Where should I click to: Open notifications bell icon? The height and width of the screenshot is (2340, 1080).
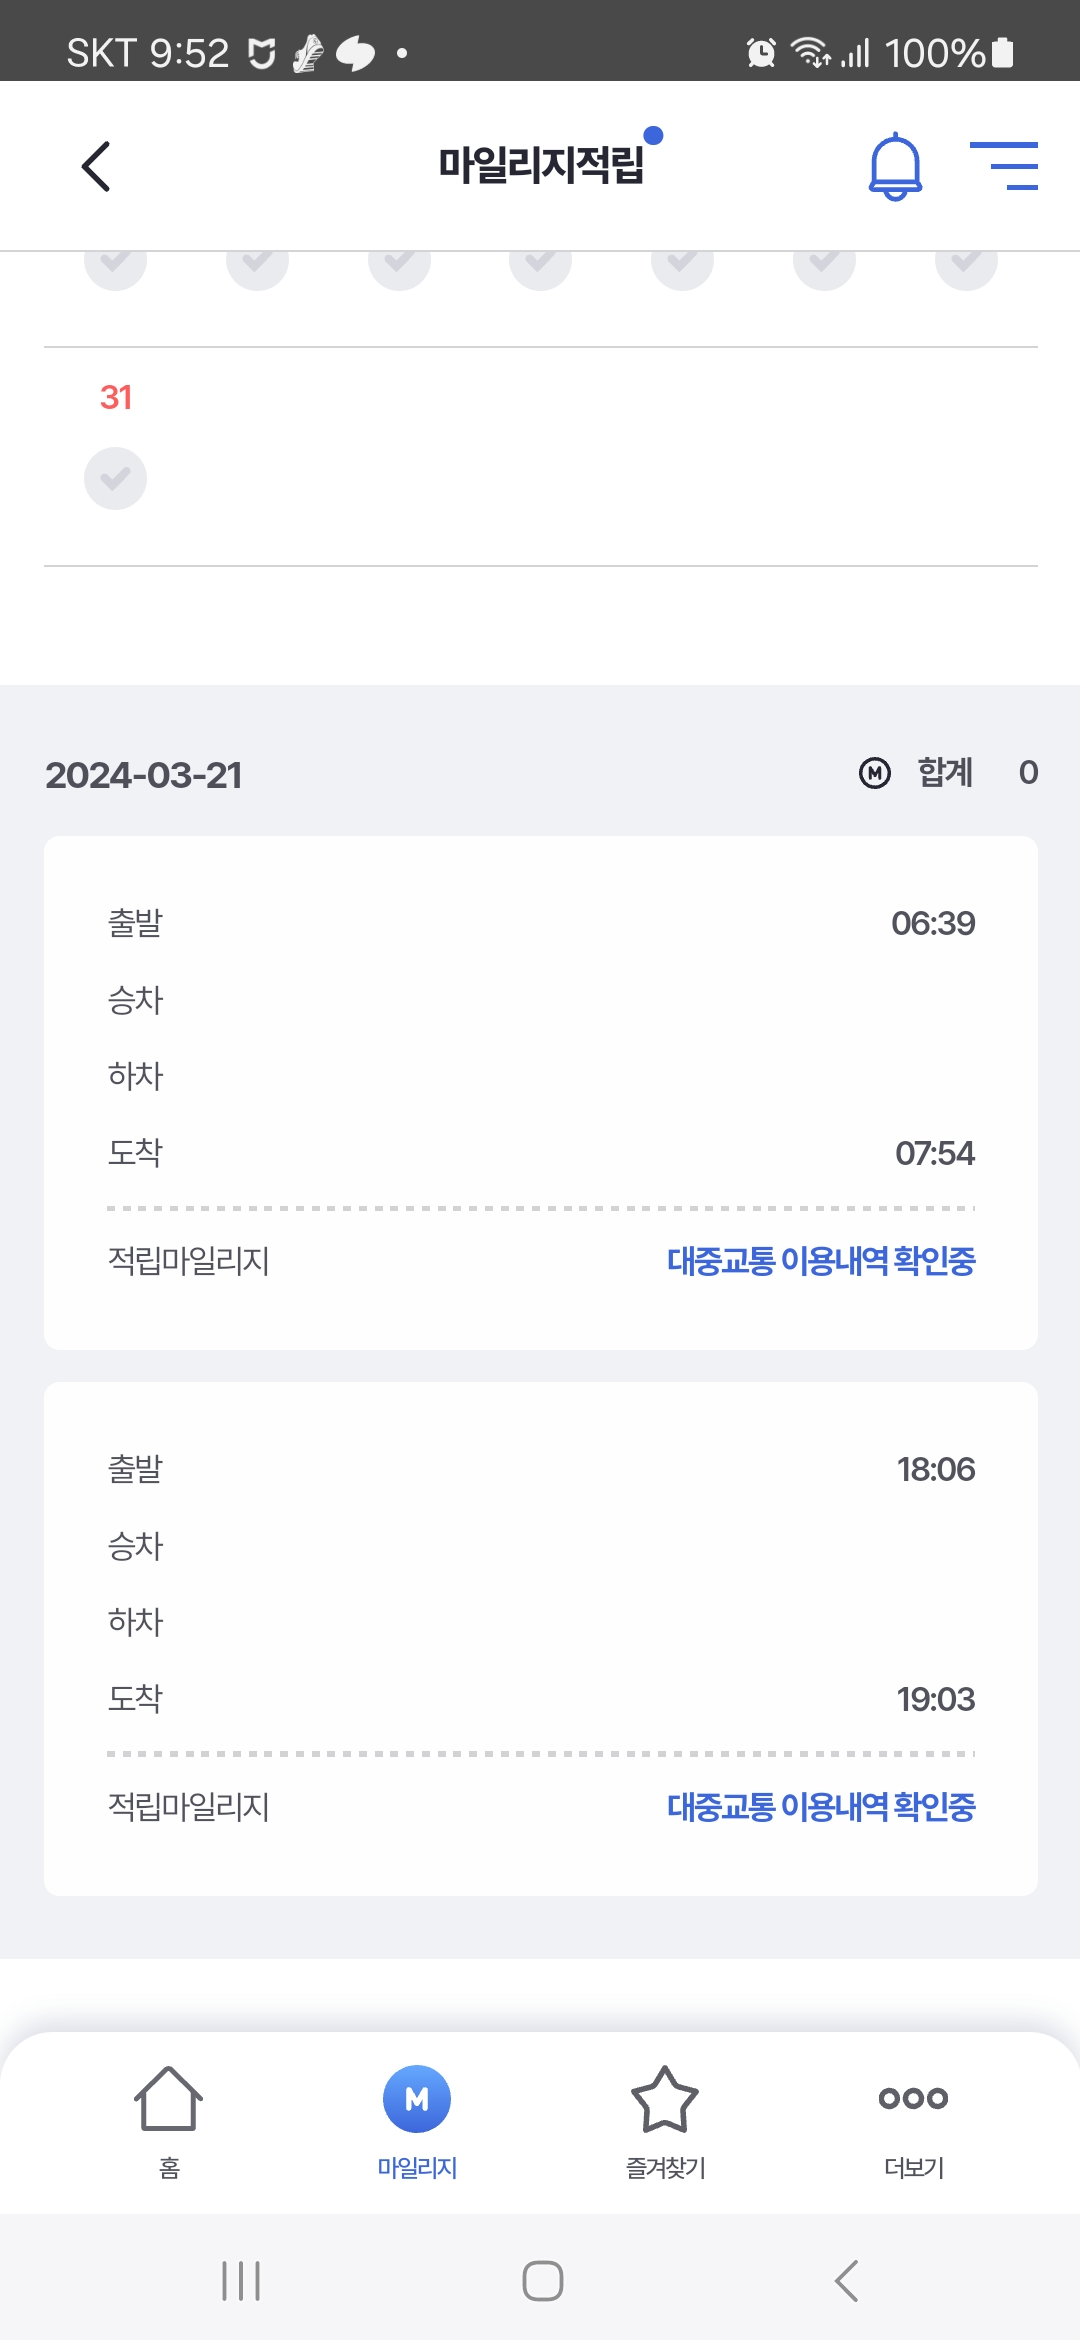(895, 166)
